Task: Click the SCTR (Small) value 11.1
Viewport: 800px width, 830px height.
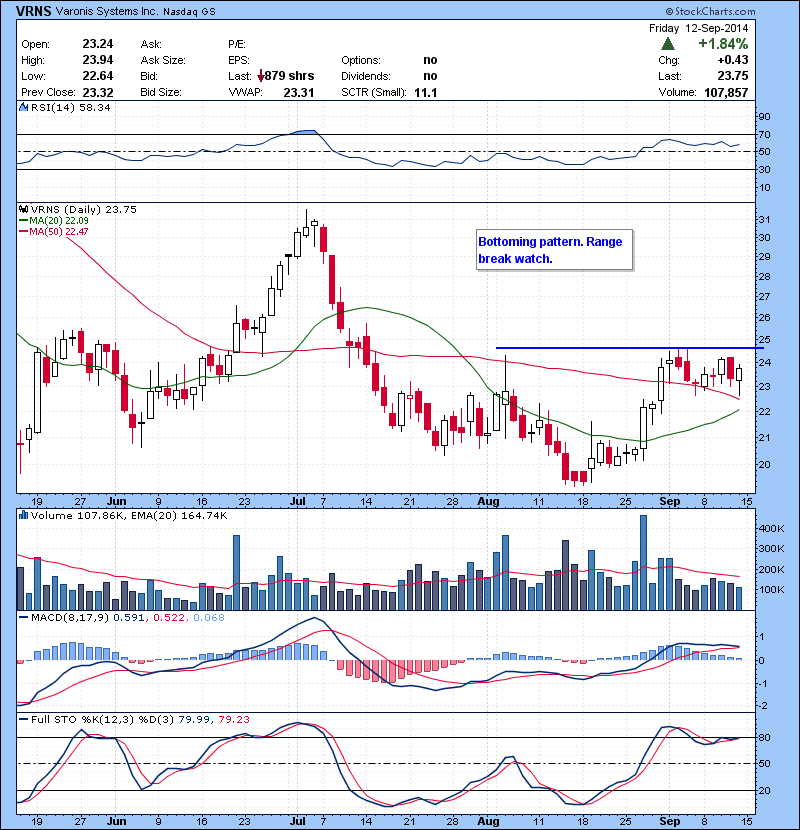Action: click(x=426, y=92)
